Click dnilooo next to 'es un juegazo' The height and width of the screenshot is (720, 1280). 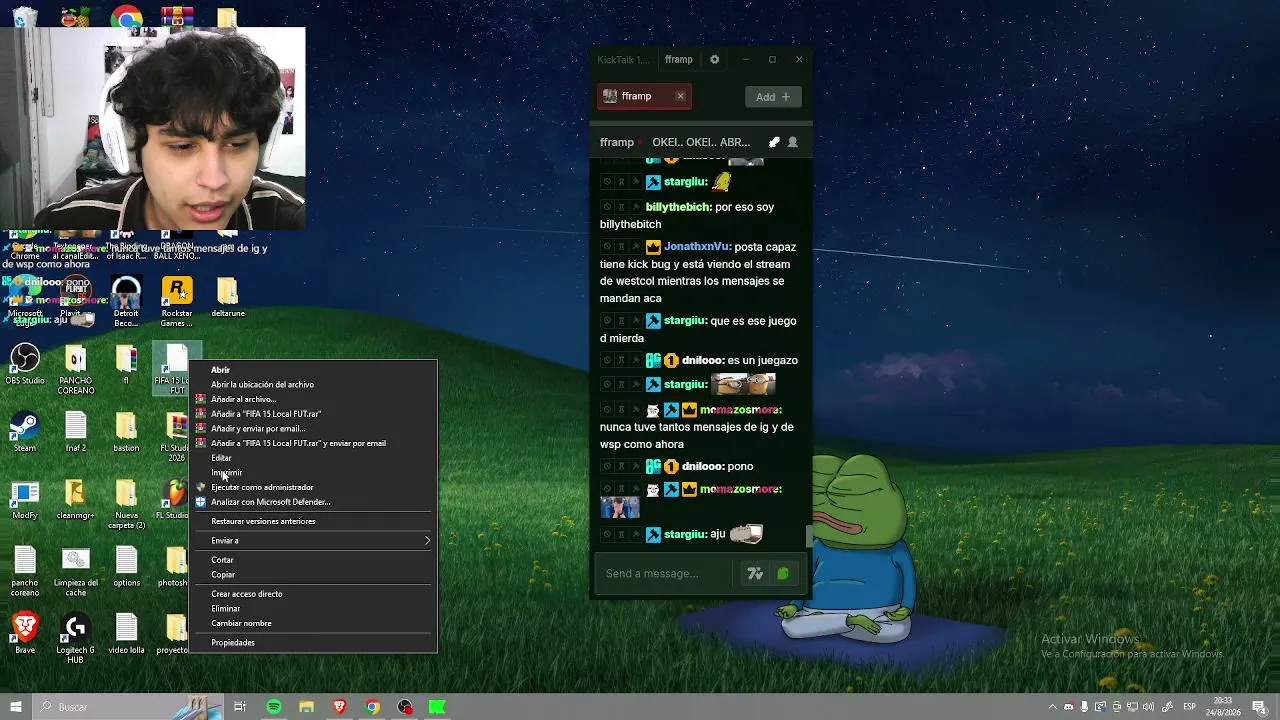(x=704, y=360)
